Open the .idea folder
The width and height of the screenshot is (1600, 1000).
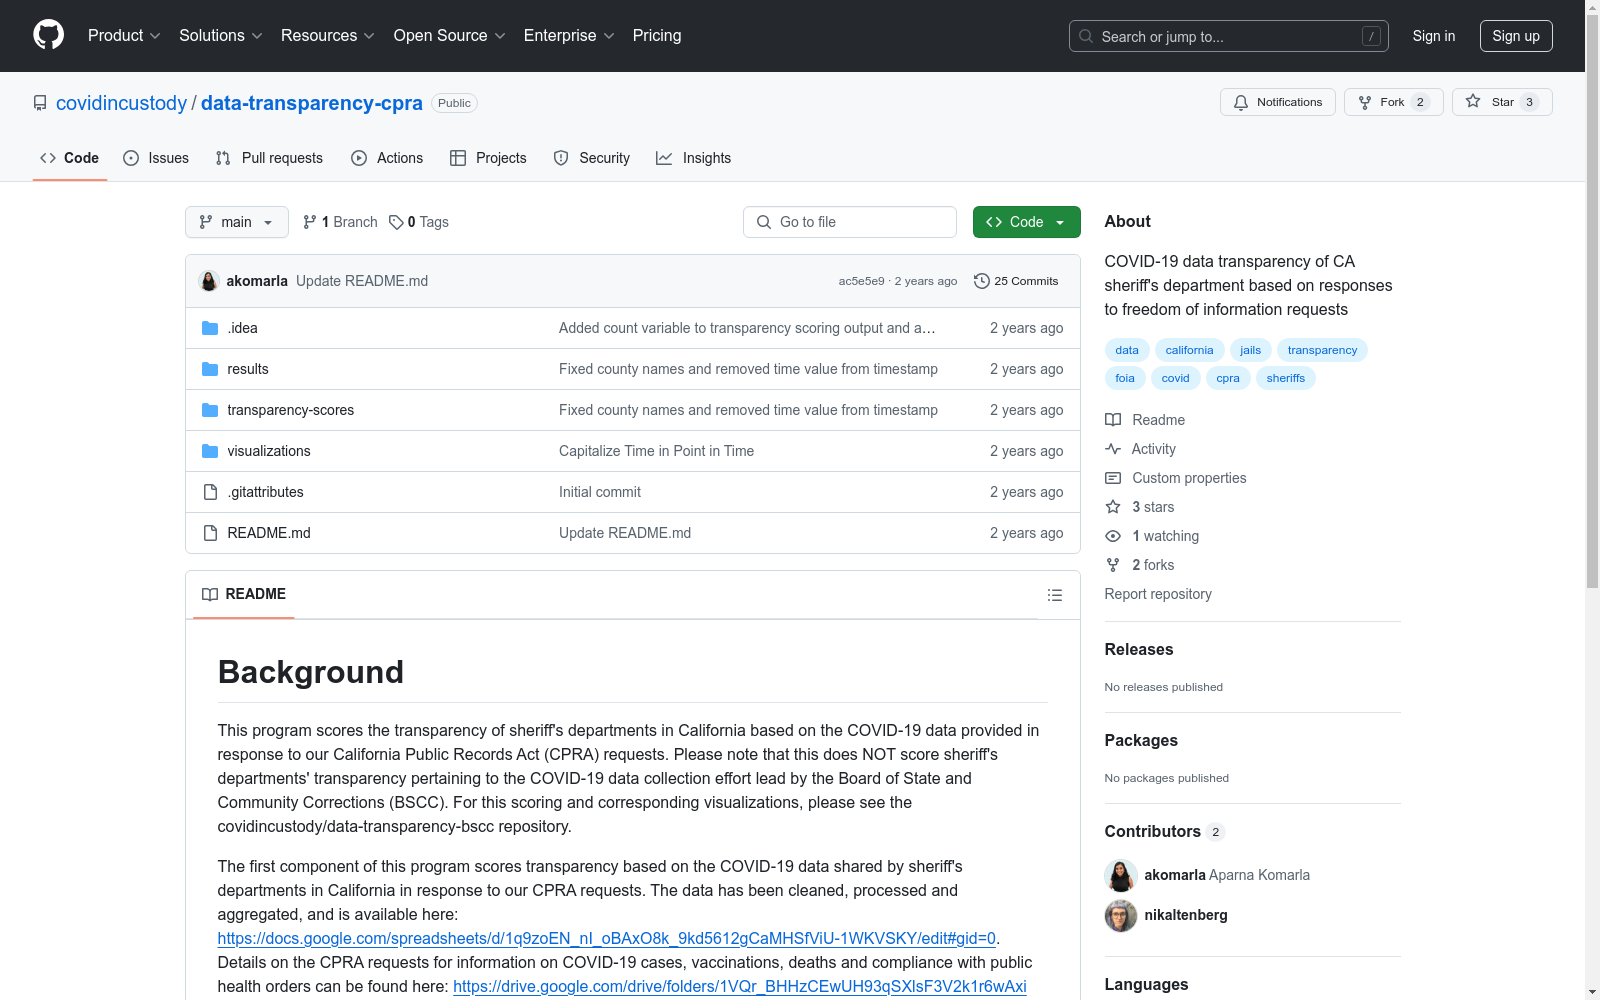click(242, 328)
